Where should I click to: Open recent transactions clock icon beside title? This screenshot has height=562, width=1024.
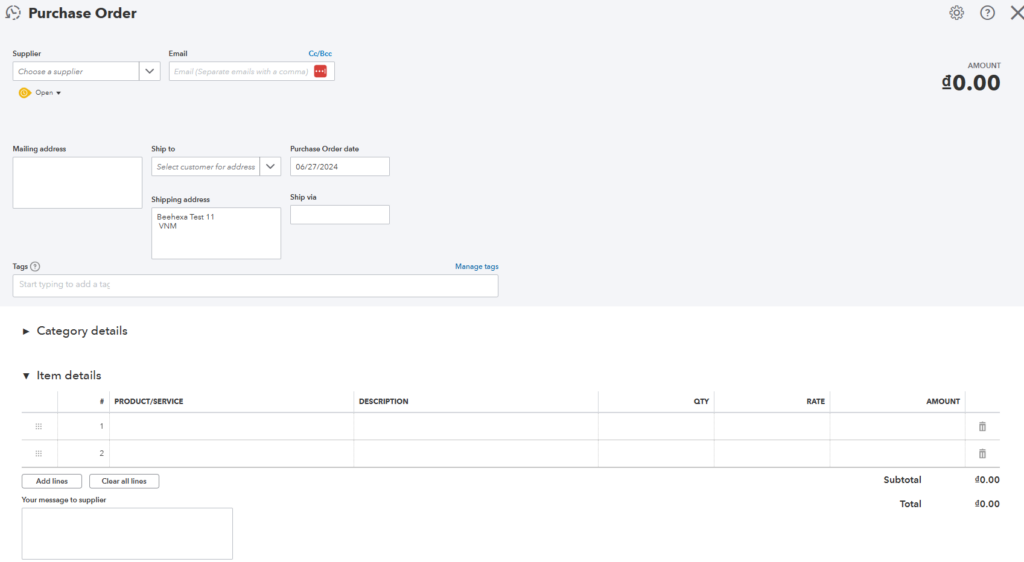tap(13, 13)
